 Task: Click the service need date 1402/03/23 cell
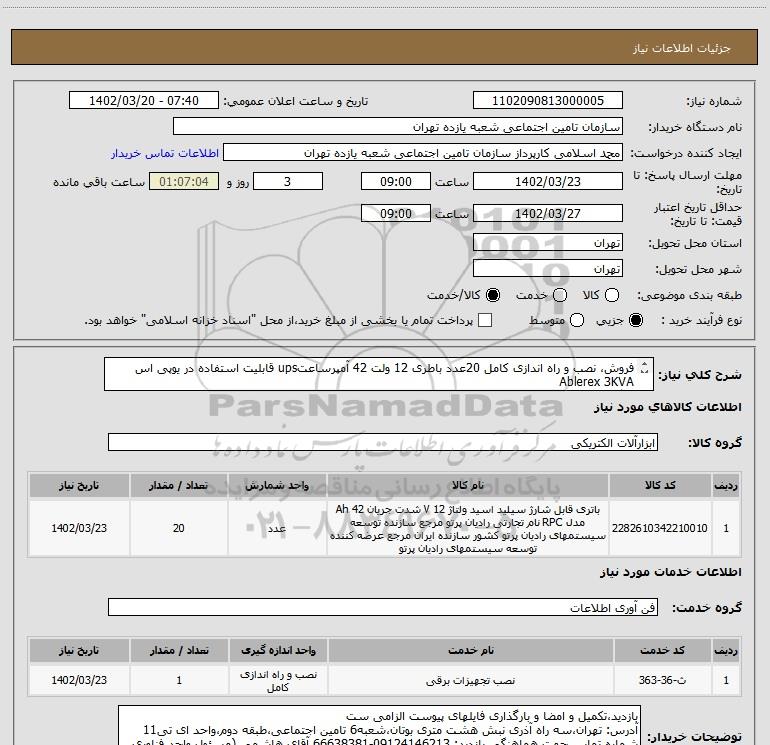[79, 681]
